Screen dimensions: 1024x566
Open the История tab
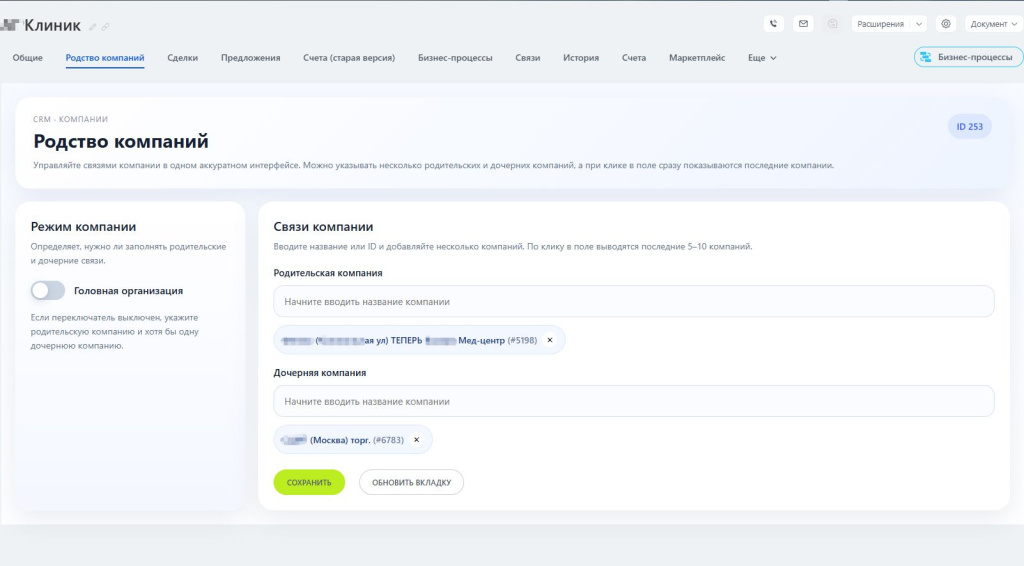581,58
